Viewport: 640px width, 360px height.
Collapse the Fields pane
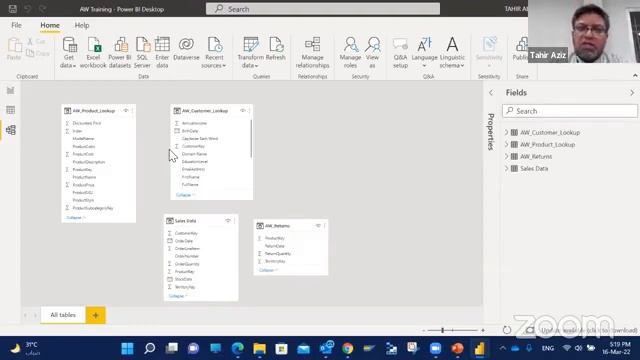[632, 93]
